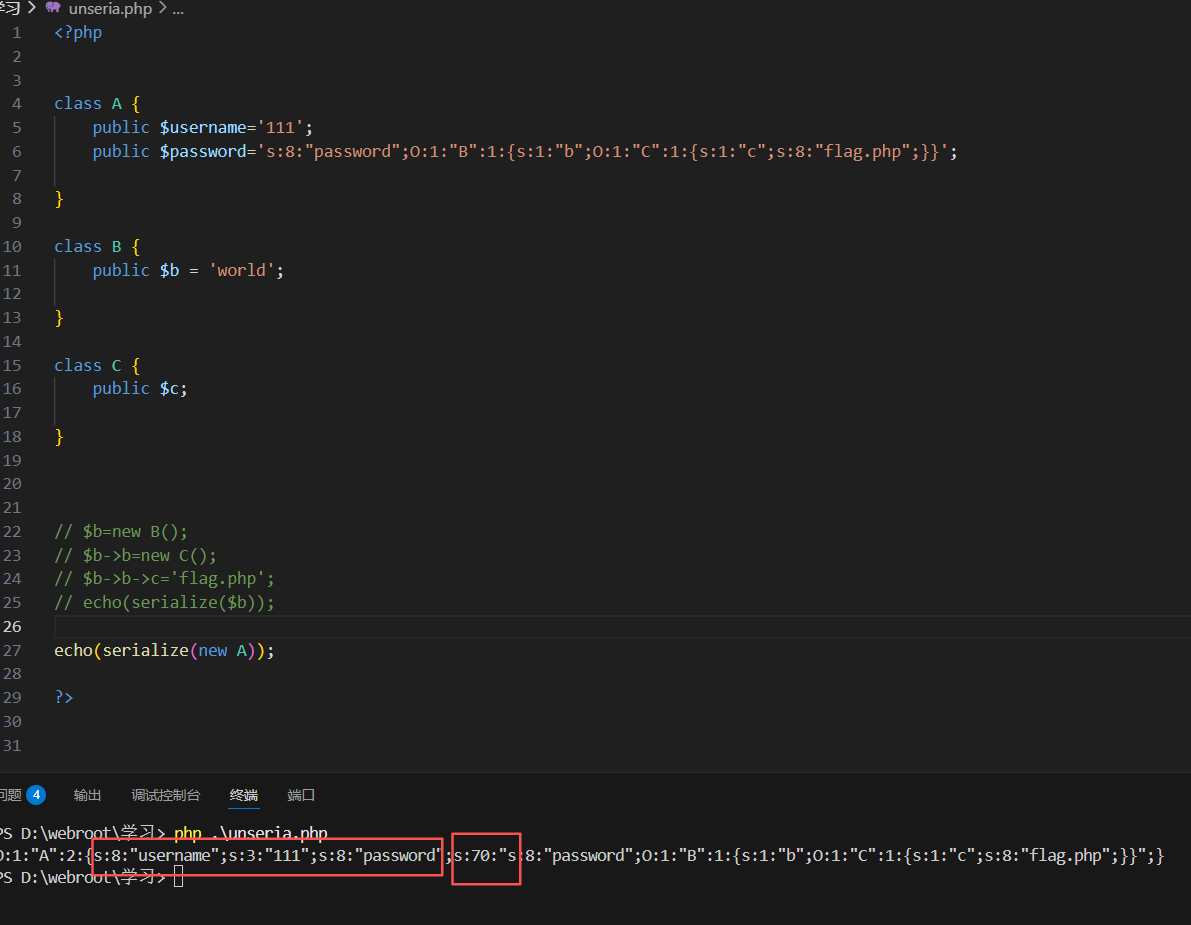The height and width of the screenshot is (925, 1191).
Task: Click the closing brace on line 8
Action: pyautogui.click(x=59, y=199)
